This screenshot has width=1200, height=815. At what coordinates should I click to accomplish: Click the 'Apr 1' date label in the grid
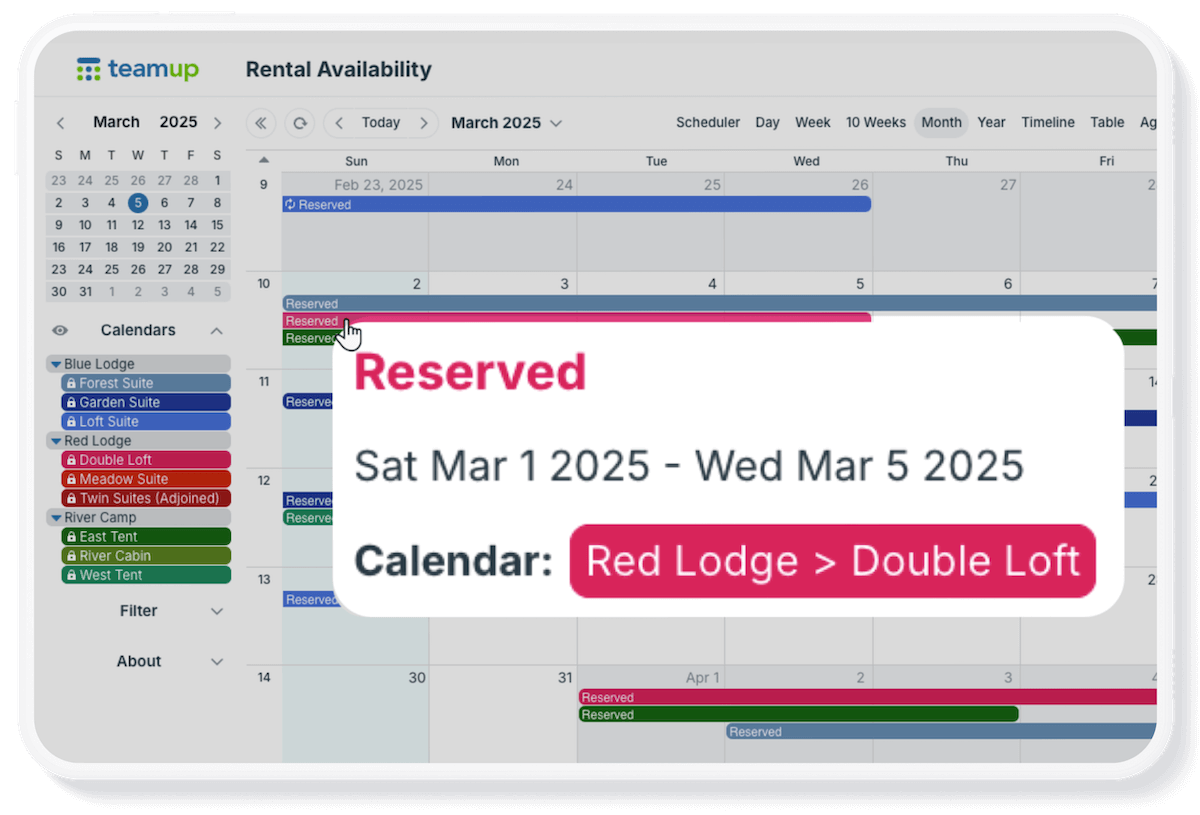[702, 678]
